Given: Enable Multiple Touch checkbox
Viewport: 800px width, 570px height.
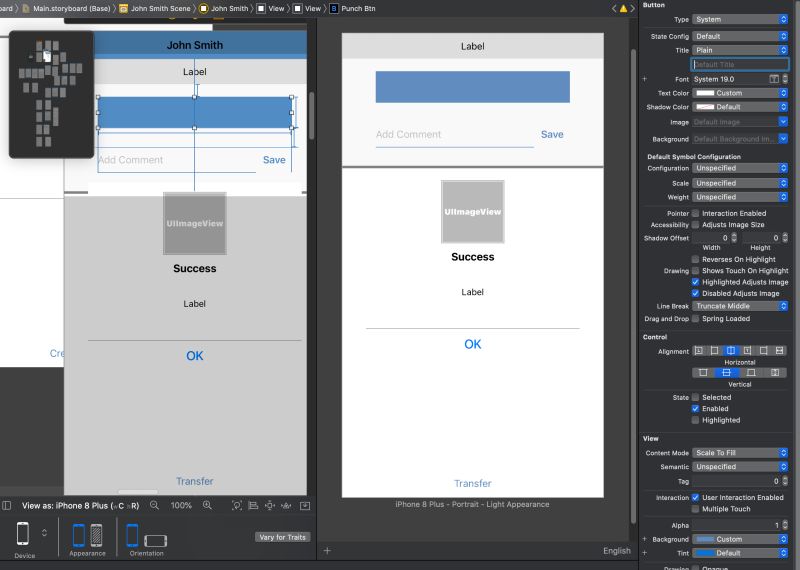Looking at the screenshot, I should click(x=695, y=509).
